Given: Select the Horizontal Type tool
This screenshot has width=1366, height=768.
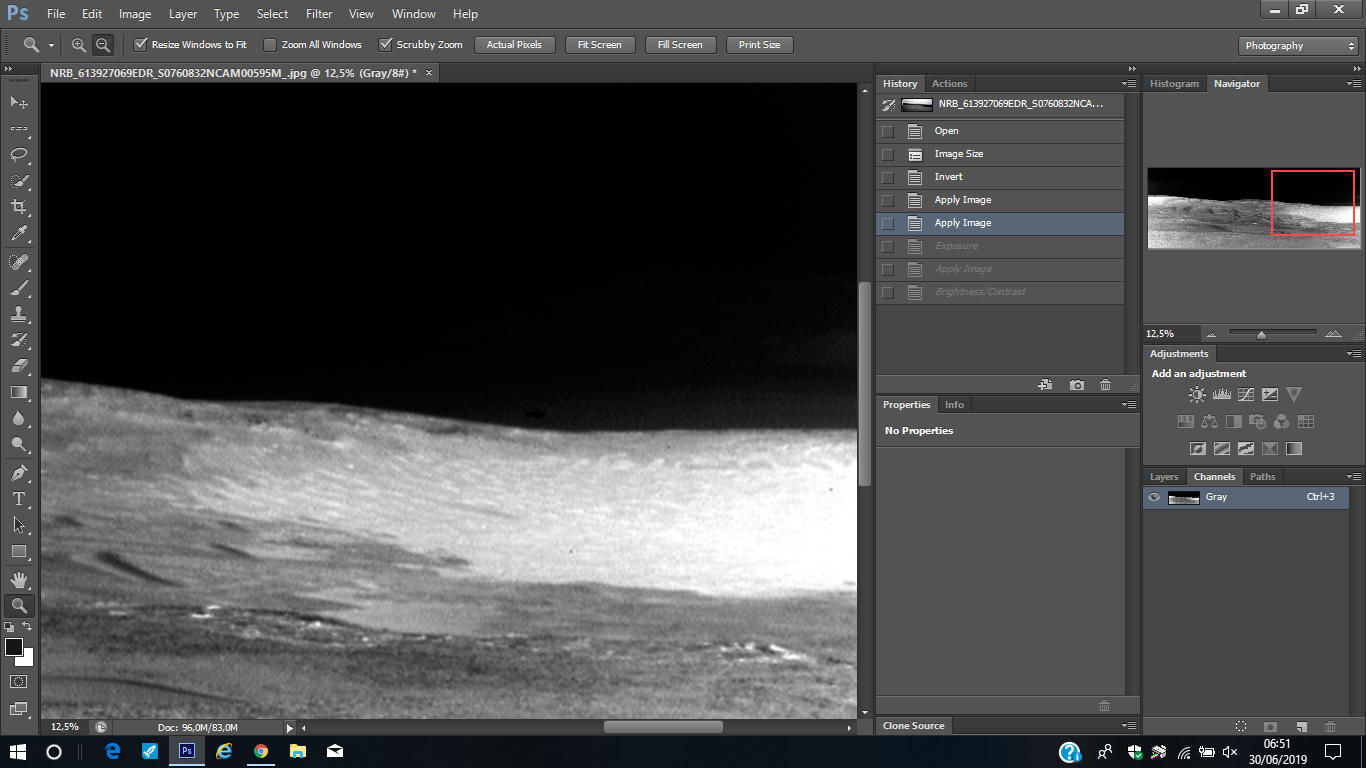Looking at the screenshot, I should click(19, 498).
